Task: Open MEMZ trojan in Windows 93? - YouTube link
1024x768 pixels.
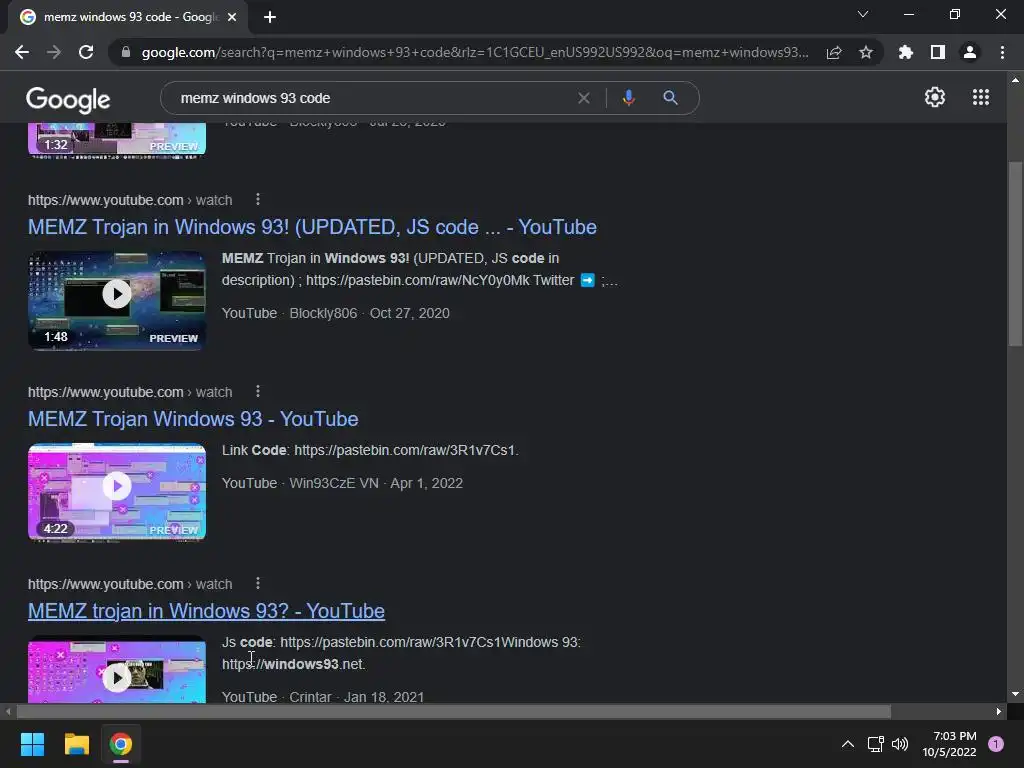Action: tap(206, 611)
